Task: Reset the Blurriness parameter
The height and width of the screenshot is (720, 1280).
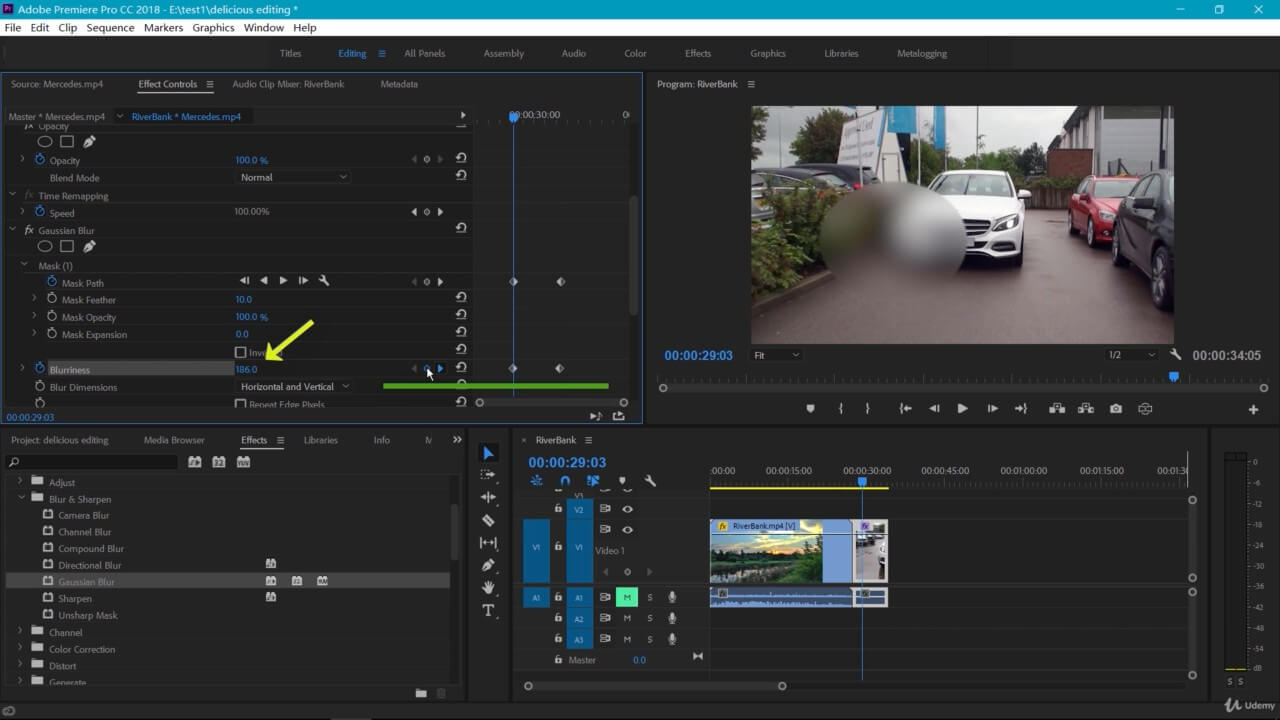Action: [x=461, y=368]
